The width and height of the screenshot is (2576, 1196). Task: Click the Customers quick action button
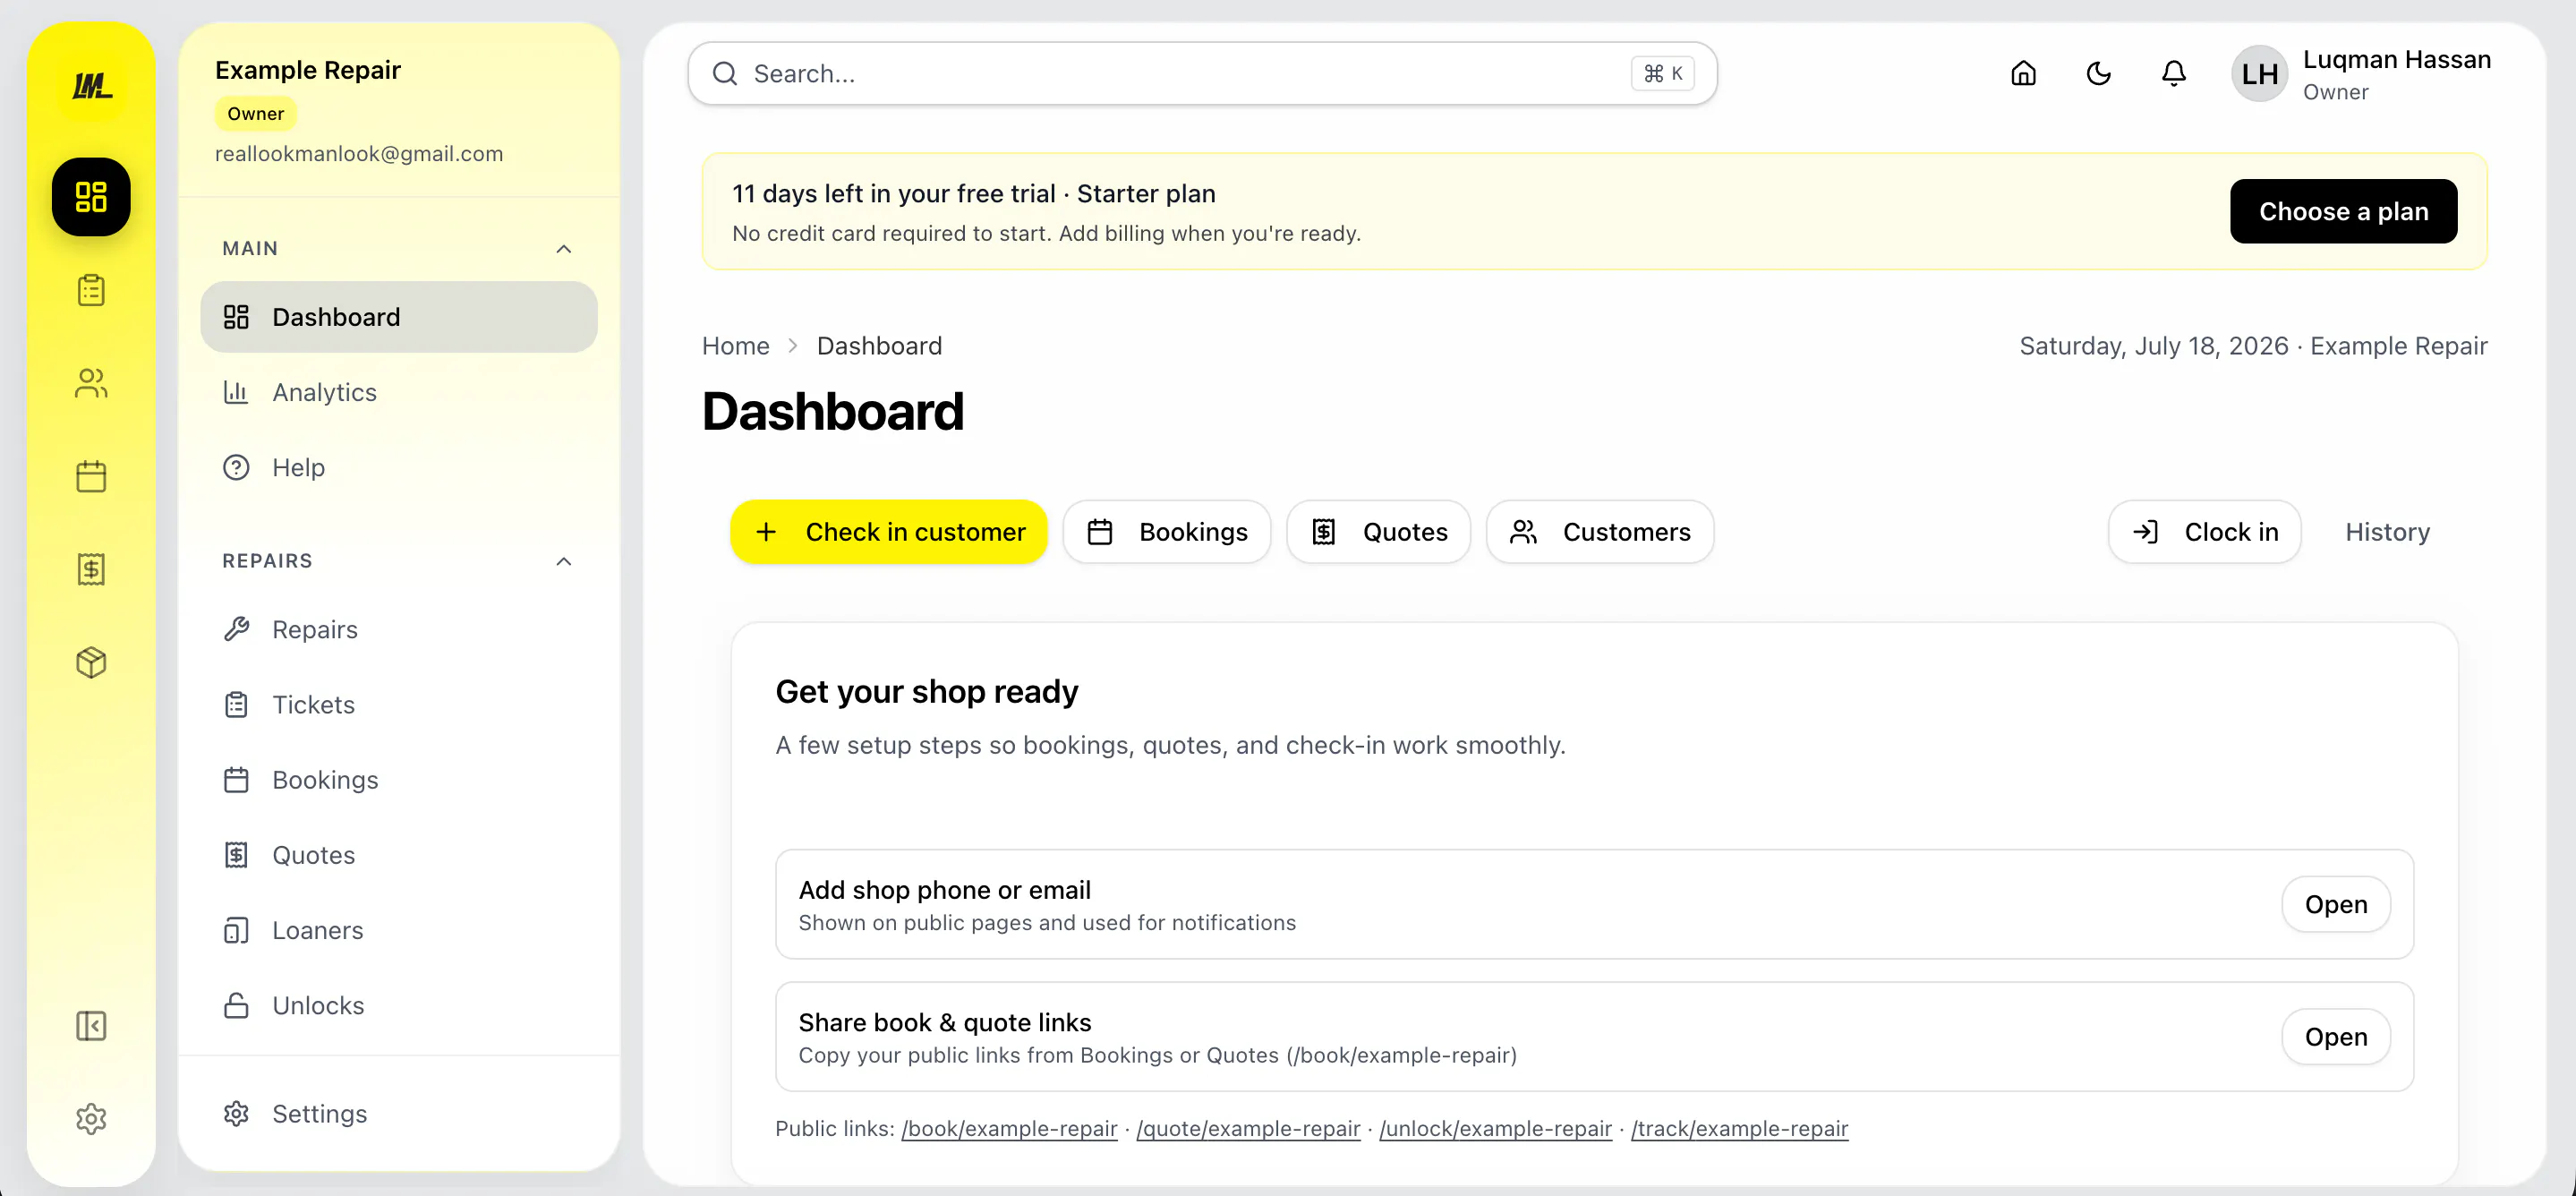coord(1600,531)
